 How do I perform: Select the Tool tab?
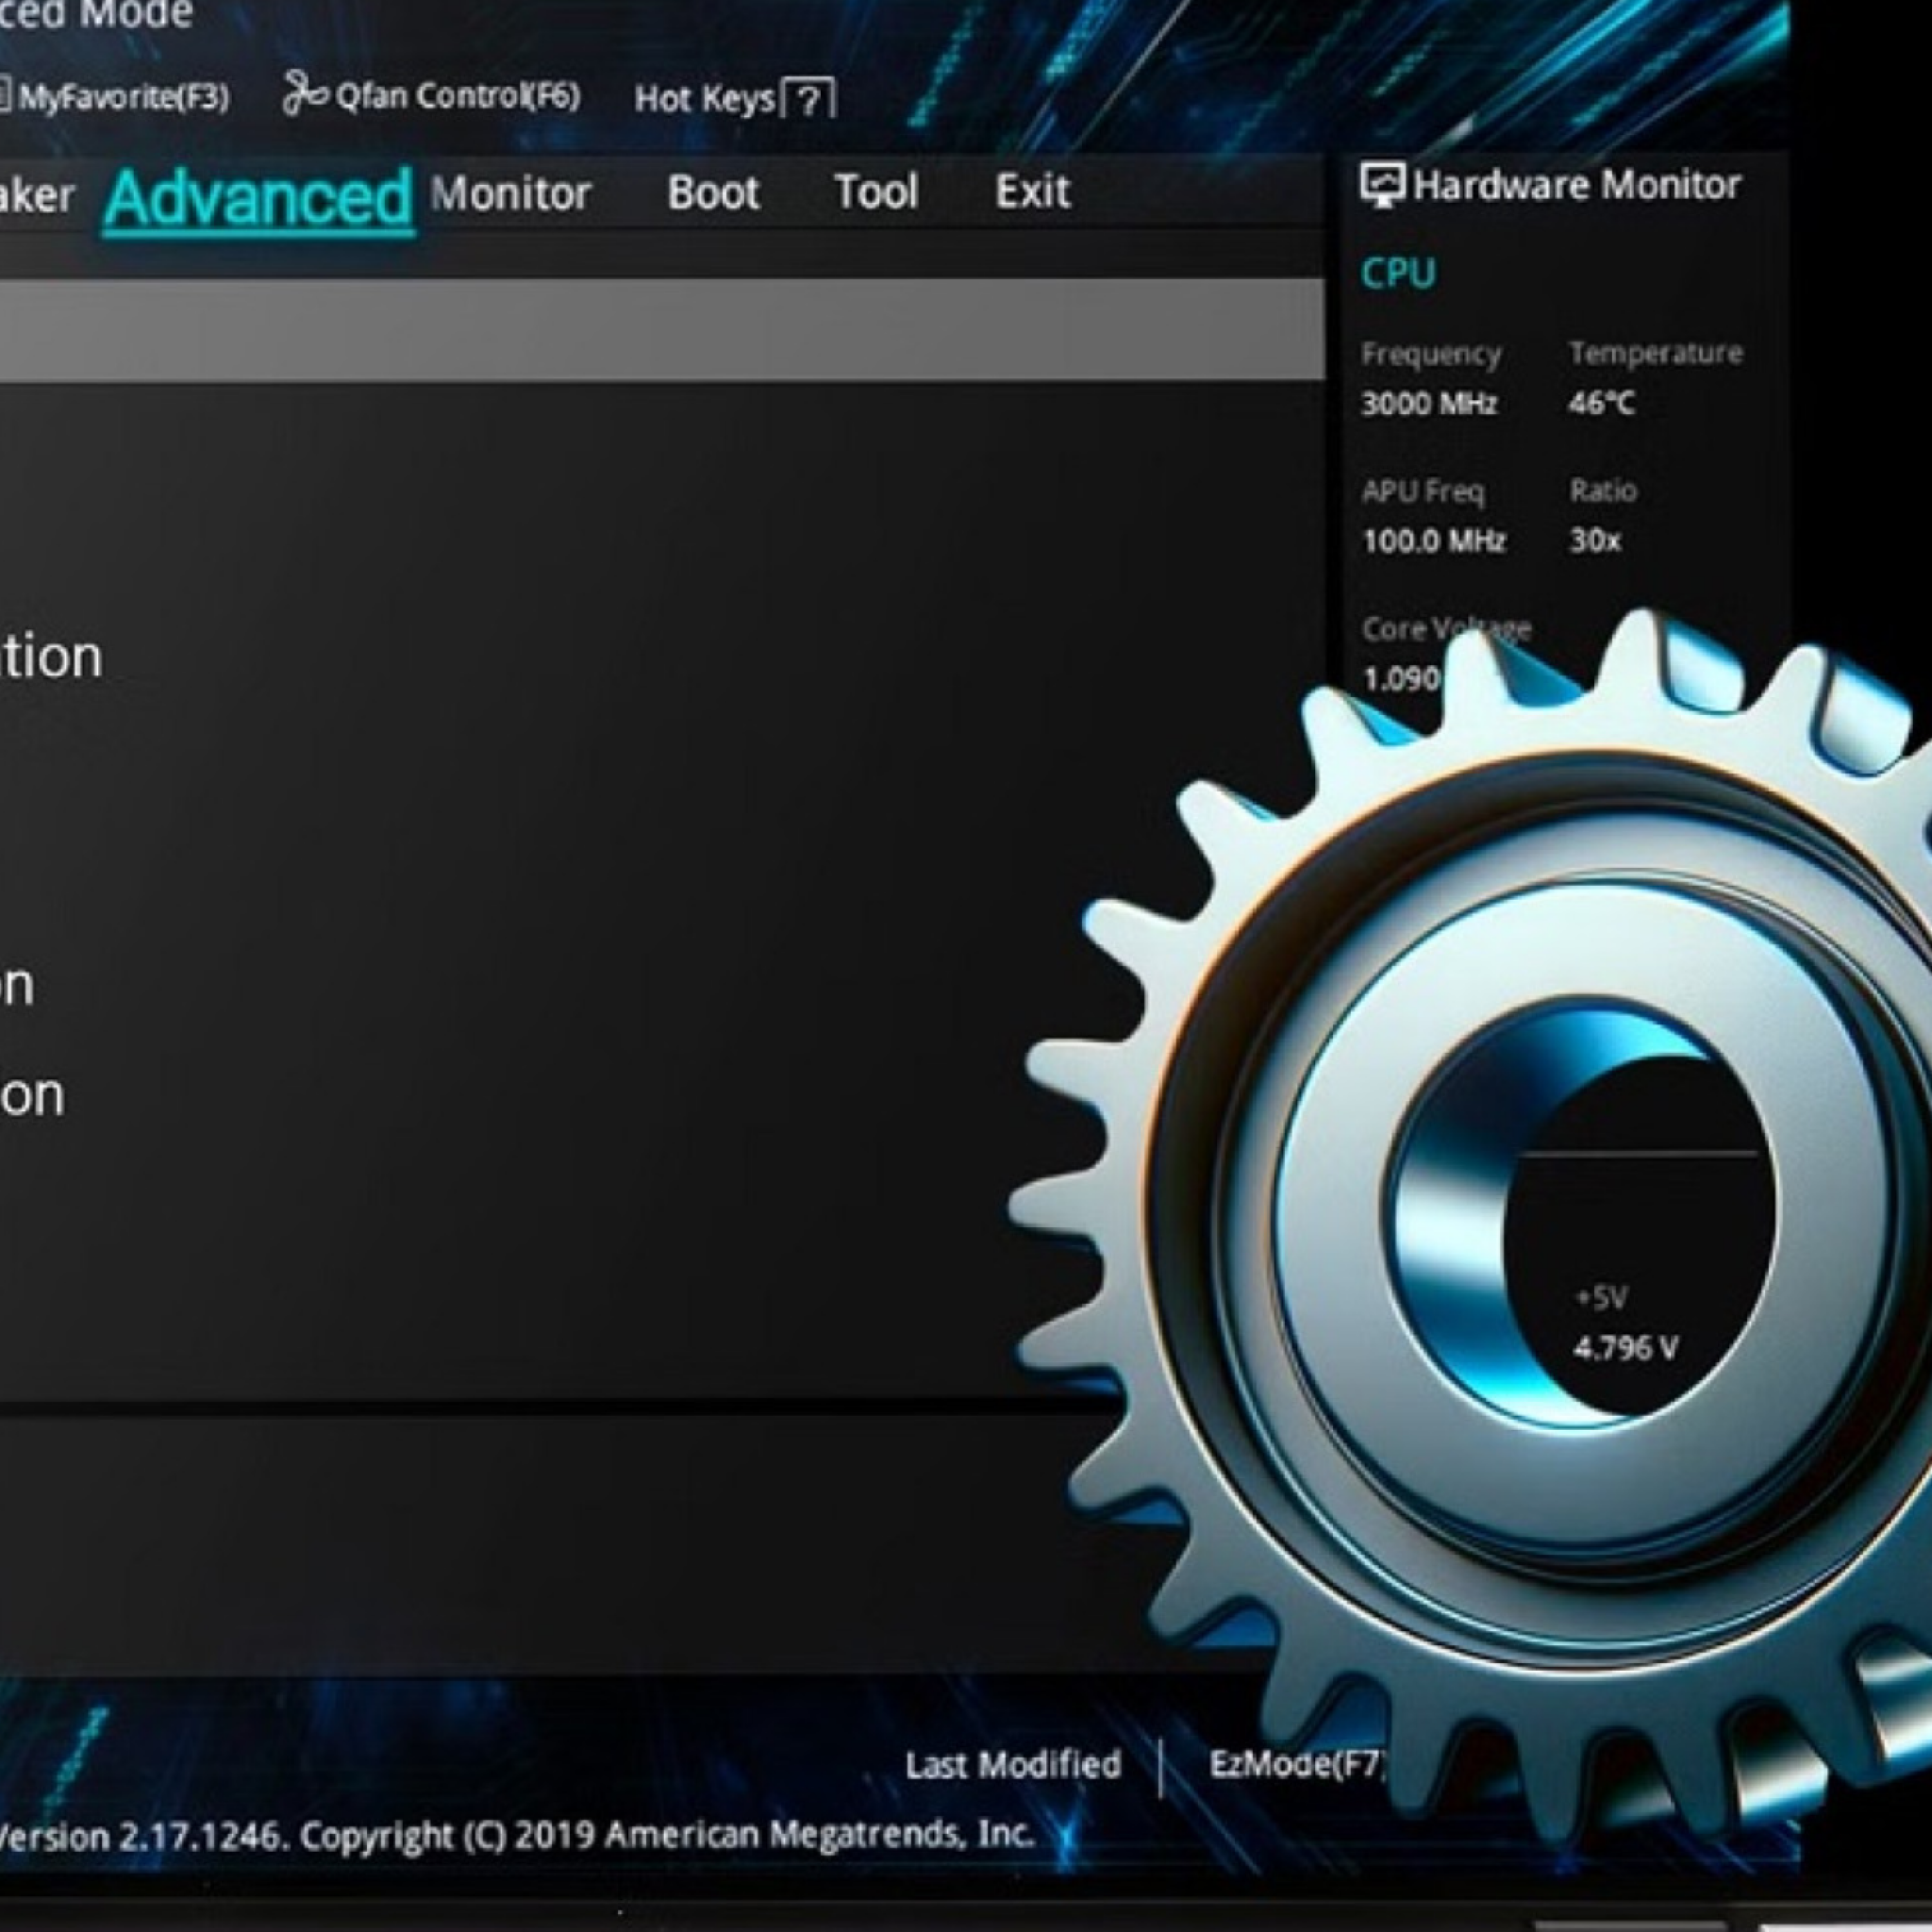[x=876, y=191]
